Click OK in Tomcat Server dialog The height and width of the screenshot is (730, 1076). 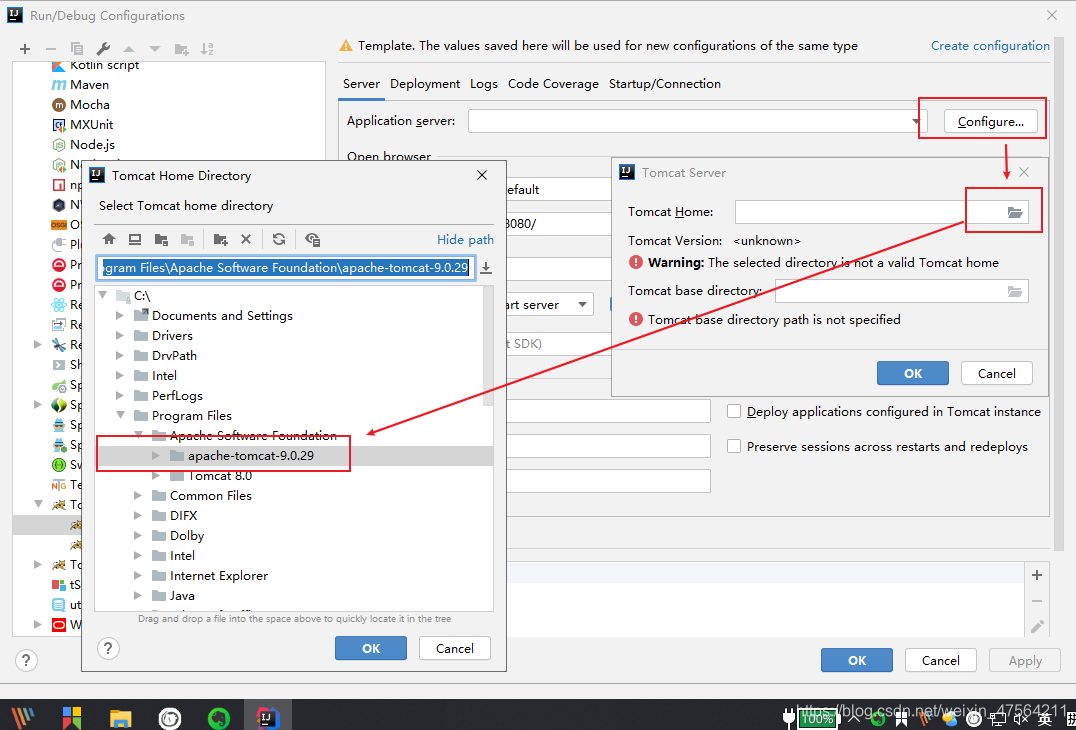pos(913,373)
